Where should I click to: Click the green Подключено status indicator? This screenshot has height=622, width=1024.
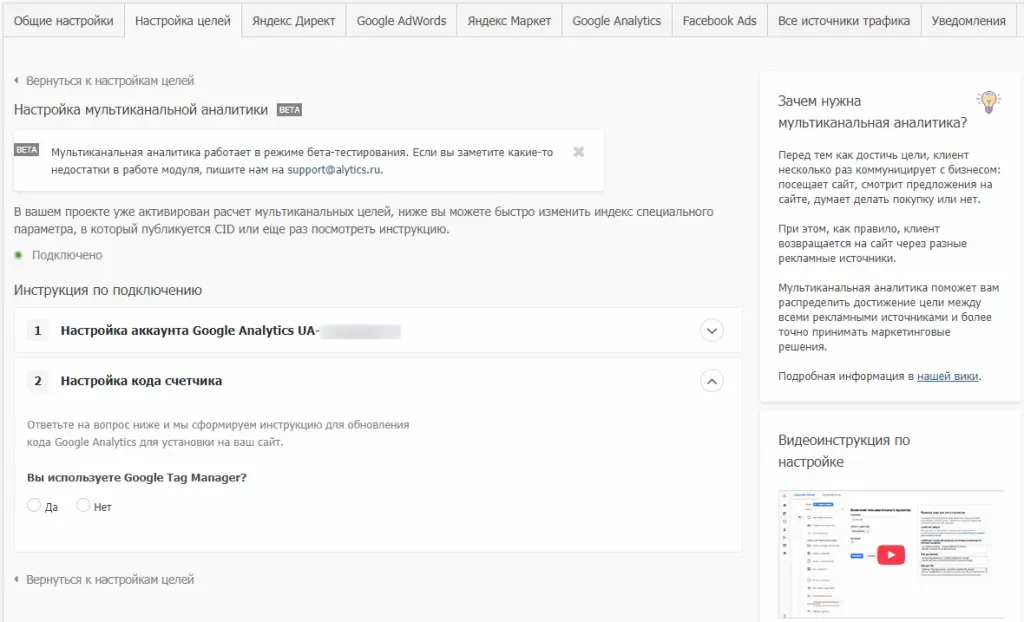pyautogui.click(x=18, y=255)
